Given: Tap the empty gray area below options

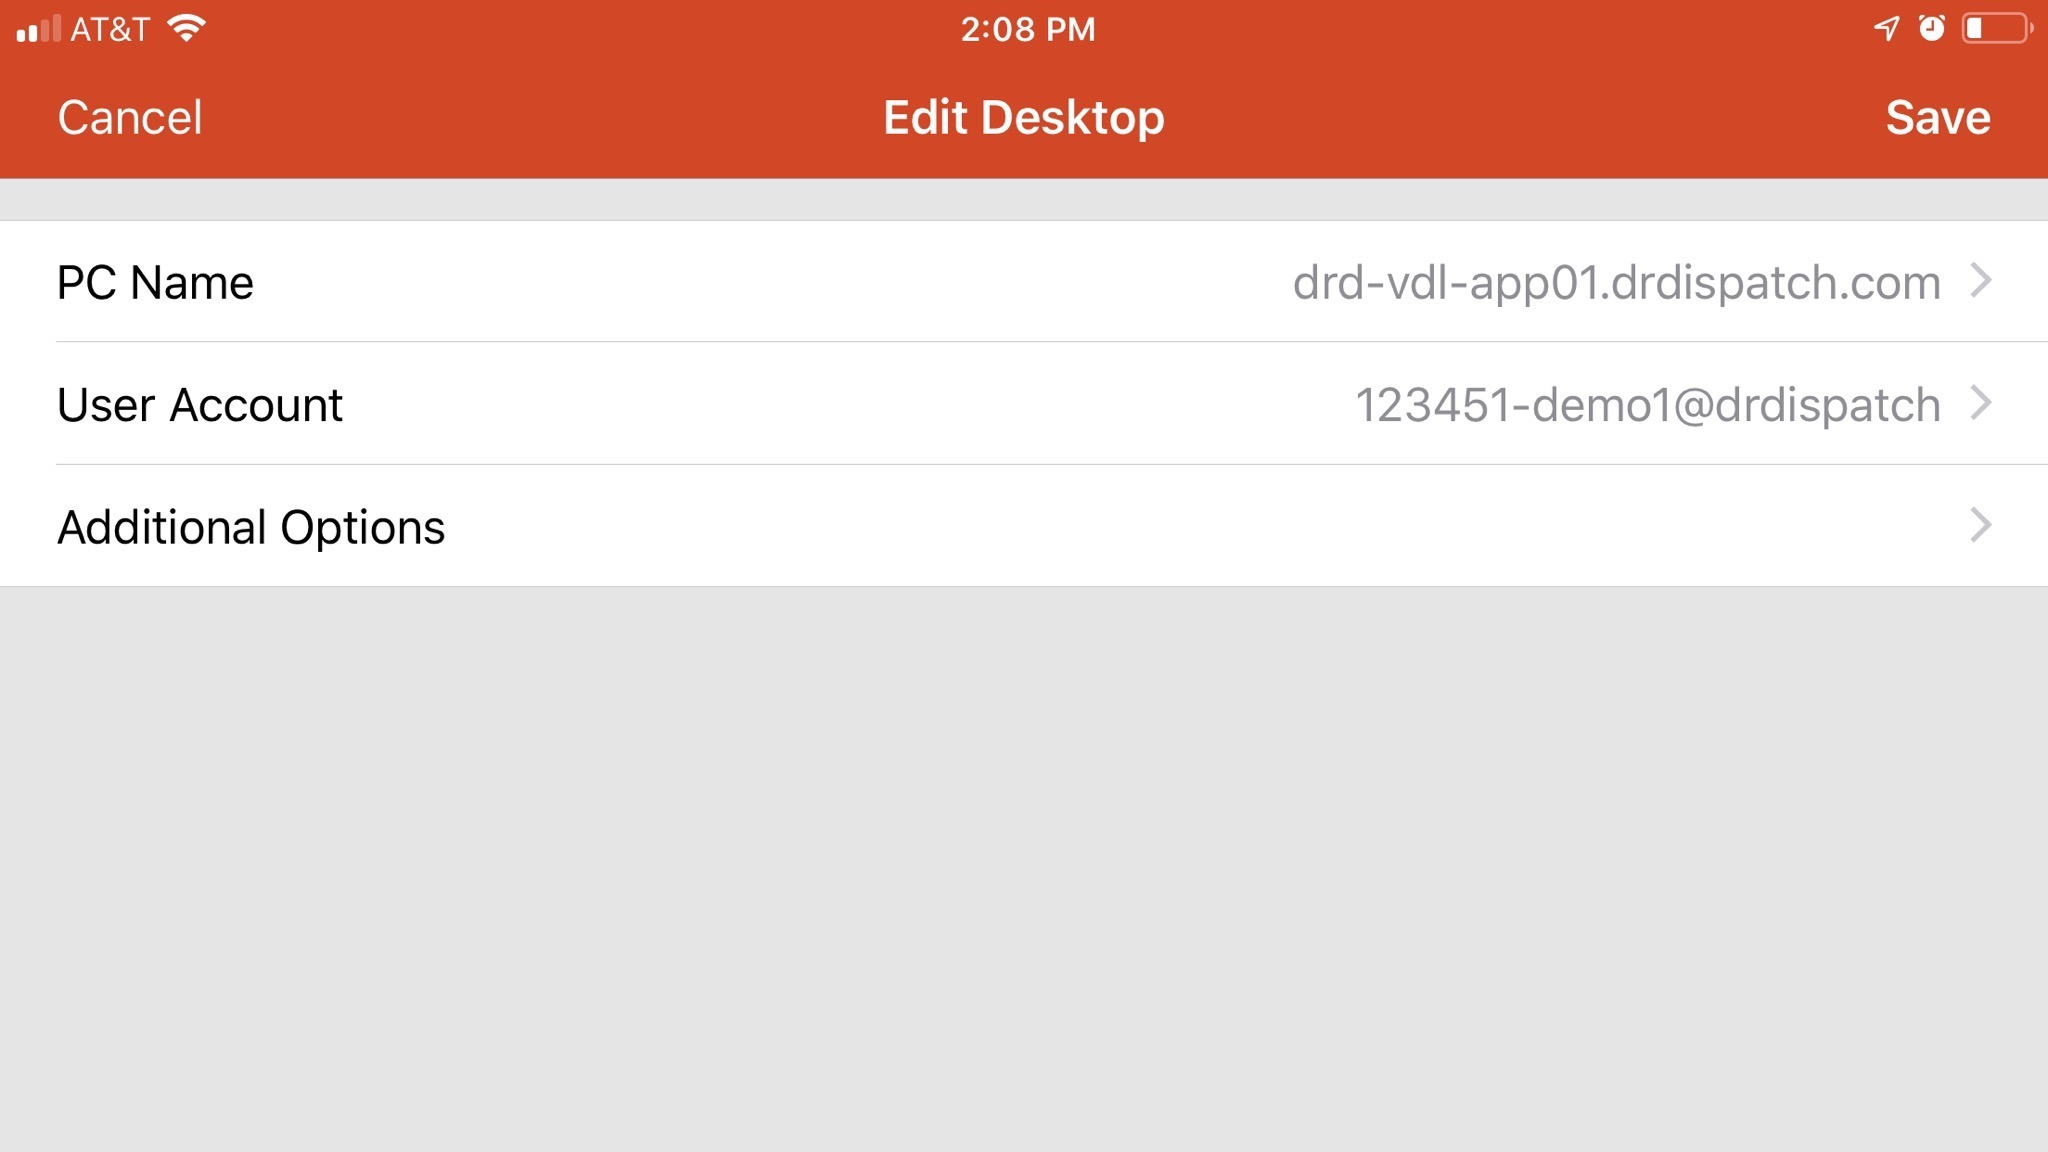Looking at the screenshot, I should tap(1024, 869).
